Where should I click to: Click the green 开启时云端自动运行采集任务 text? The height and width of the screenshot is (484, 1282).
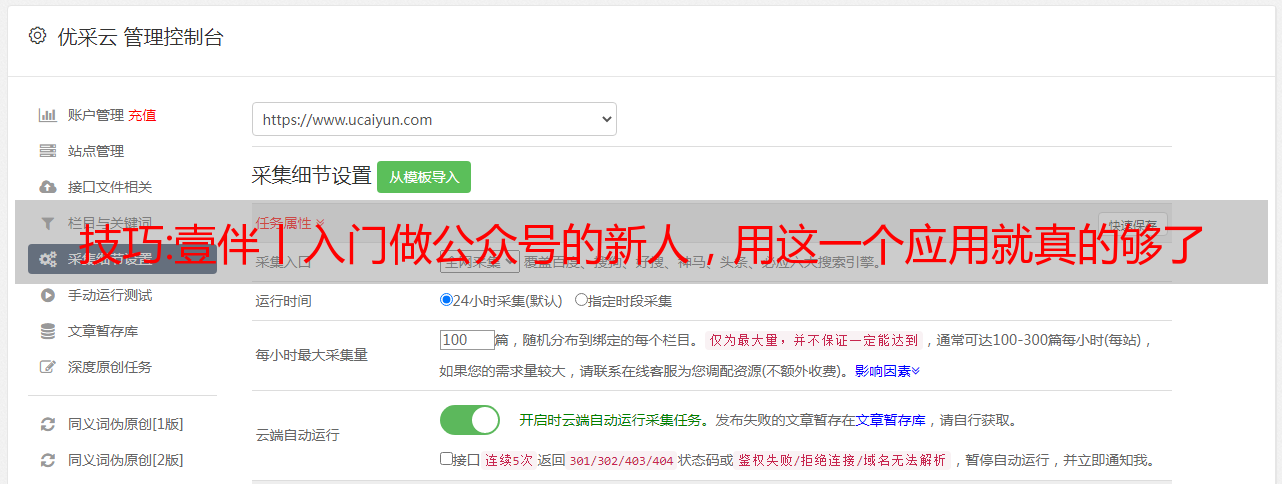(x=609, y=420)
